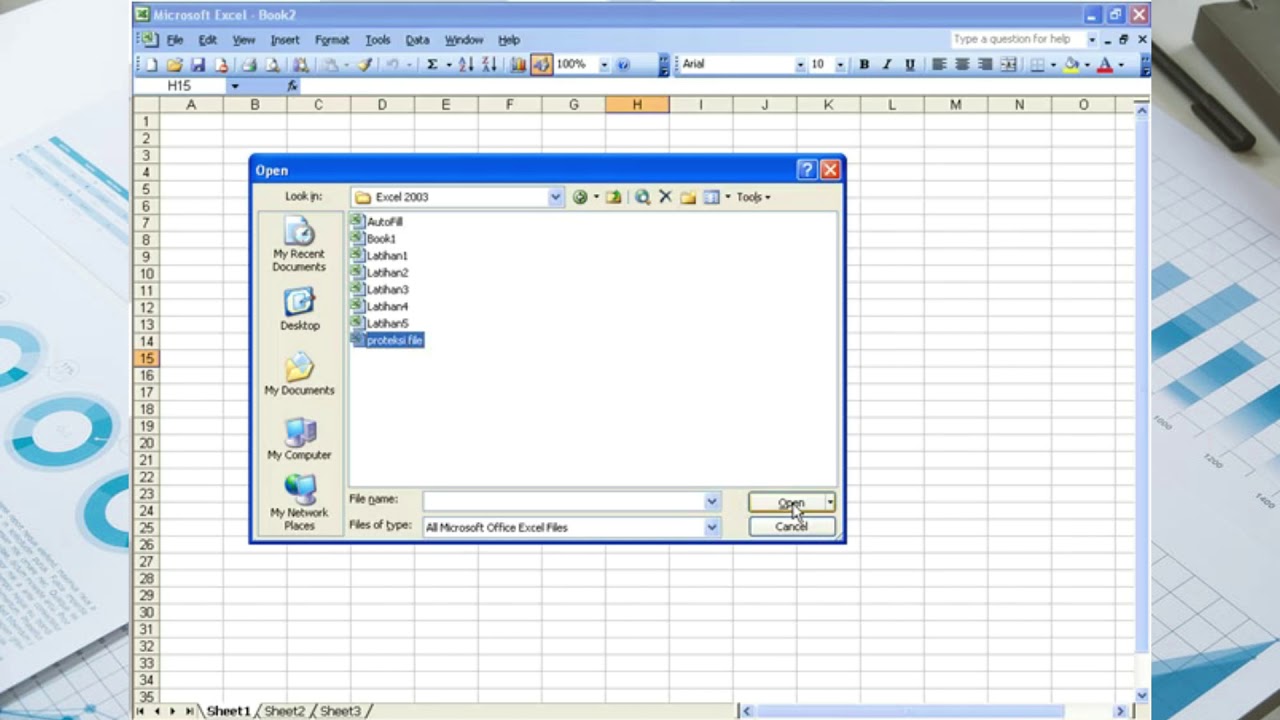Click the Print icon in toolbar
Image resolution: width=1280 pixels, height=720 pixels.
click(248, 64)
